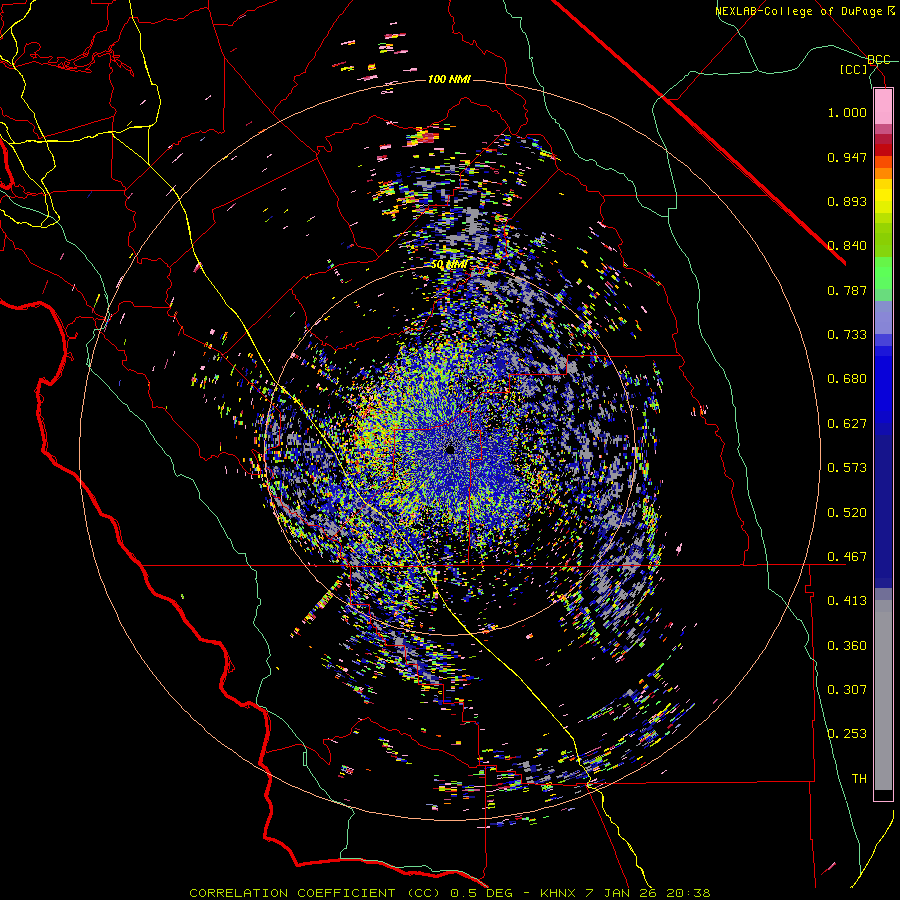Viewport: 900px width, 900px height.
Task: Click the 0.360 scale value
Action: tap(847, 646)
